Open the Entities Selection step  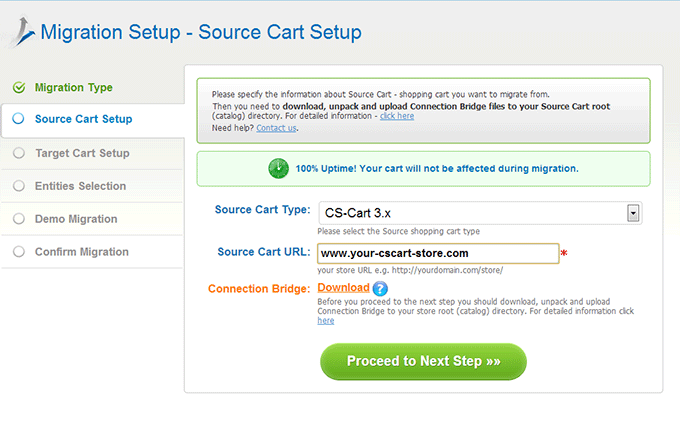81,186
